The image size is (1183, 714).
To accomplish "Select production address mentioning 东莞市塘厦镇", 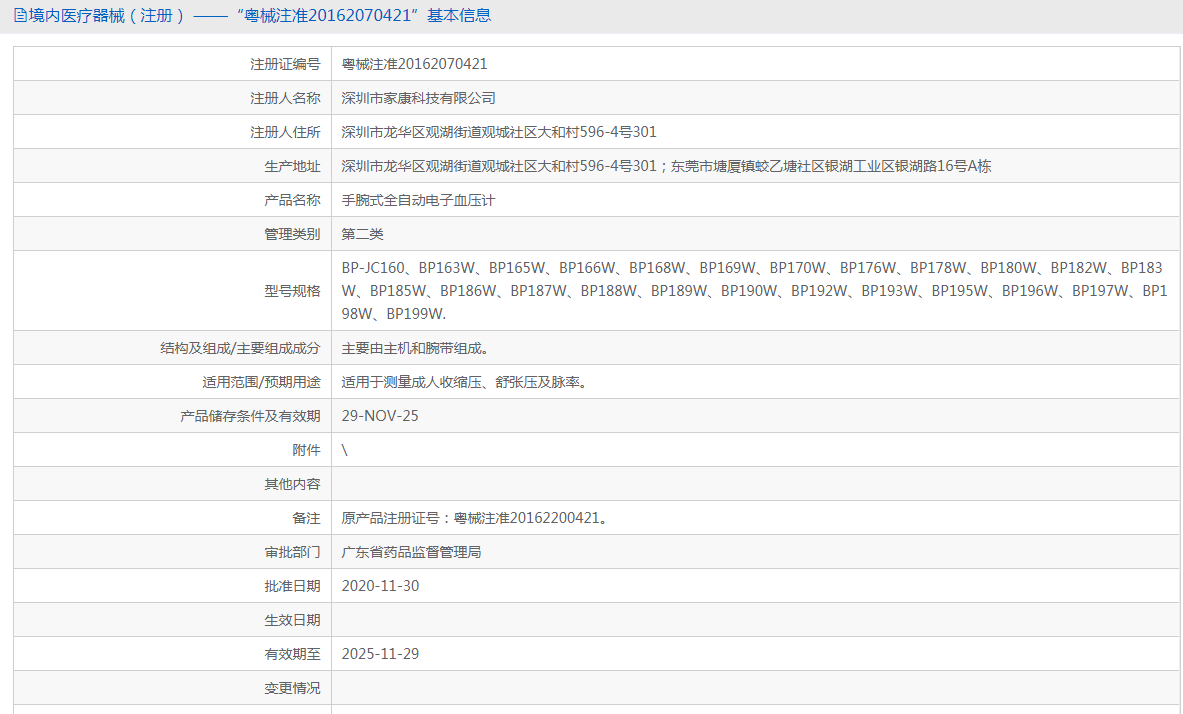I will tap(666, 166).
